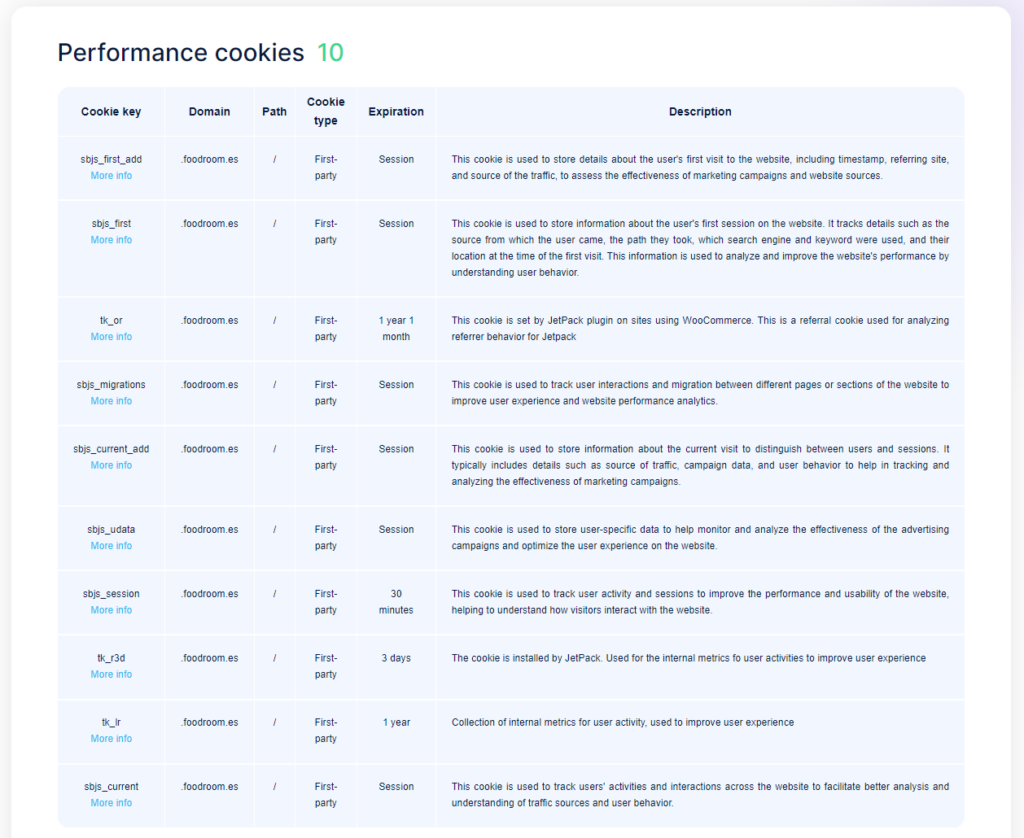Click the Performance cookies heading
This screenshot has height=838, width=1024.
181,53
